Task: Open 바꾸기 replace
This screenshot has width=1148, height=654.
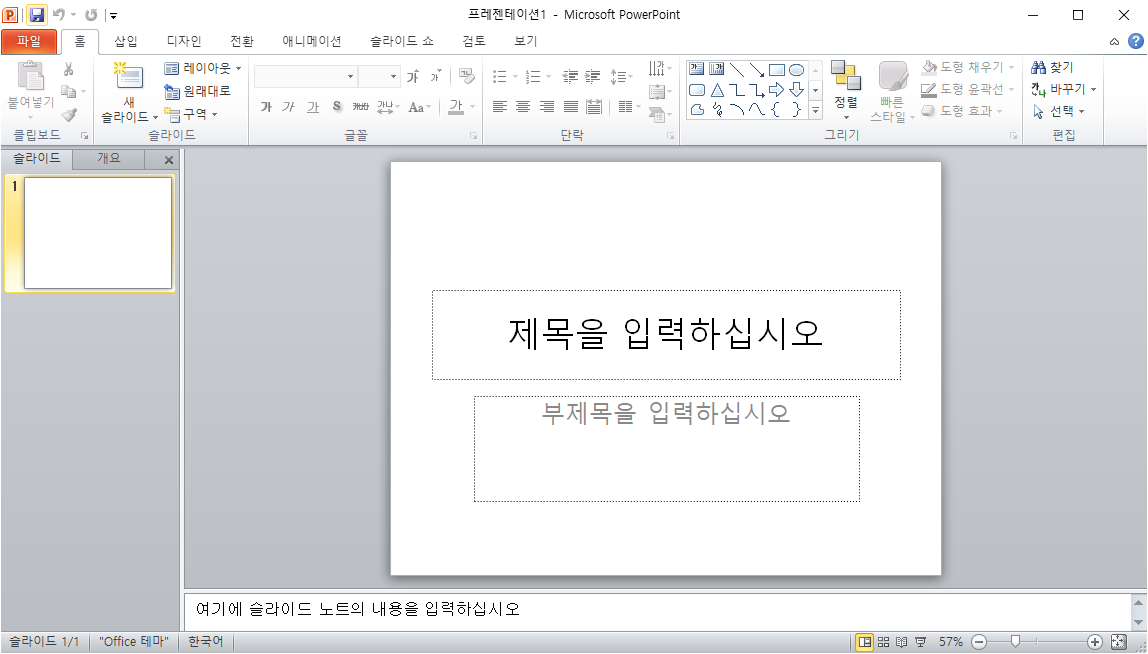Action: [x=1064, y=89]
